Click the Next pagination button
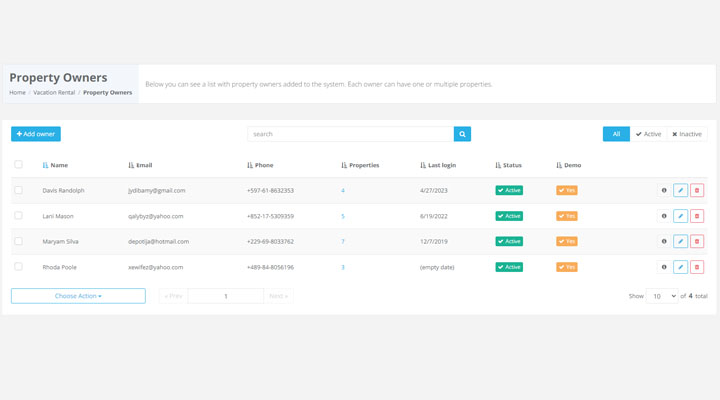 (x=278, y=296)
